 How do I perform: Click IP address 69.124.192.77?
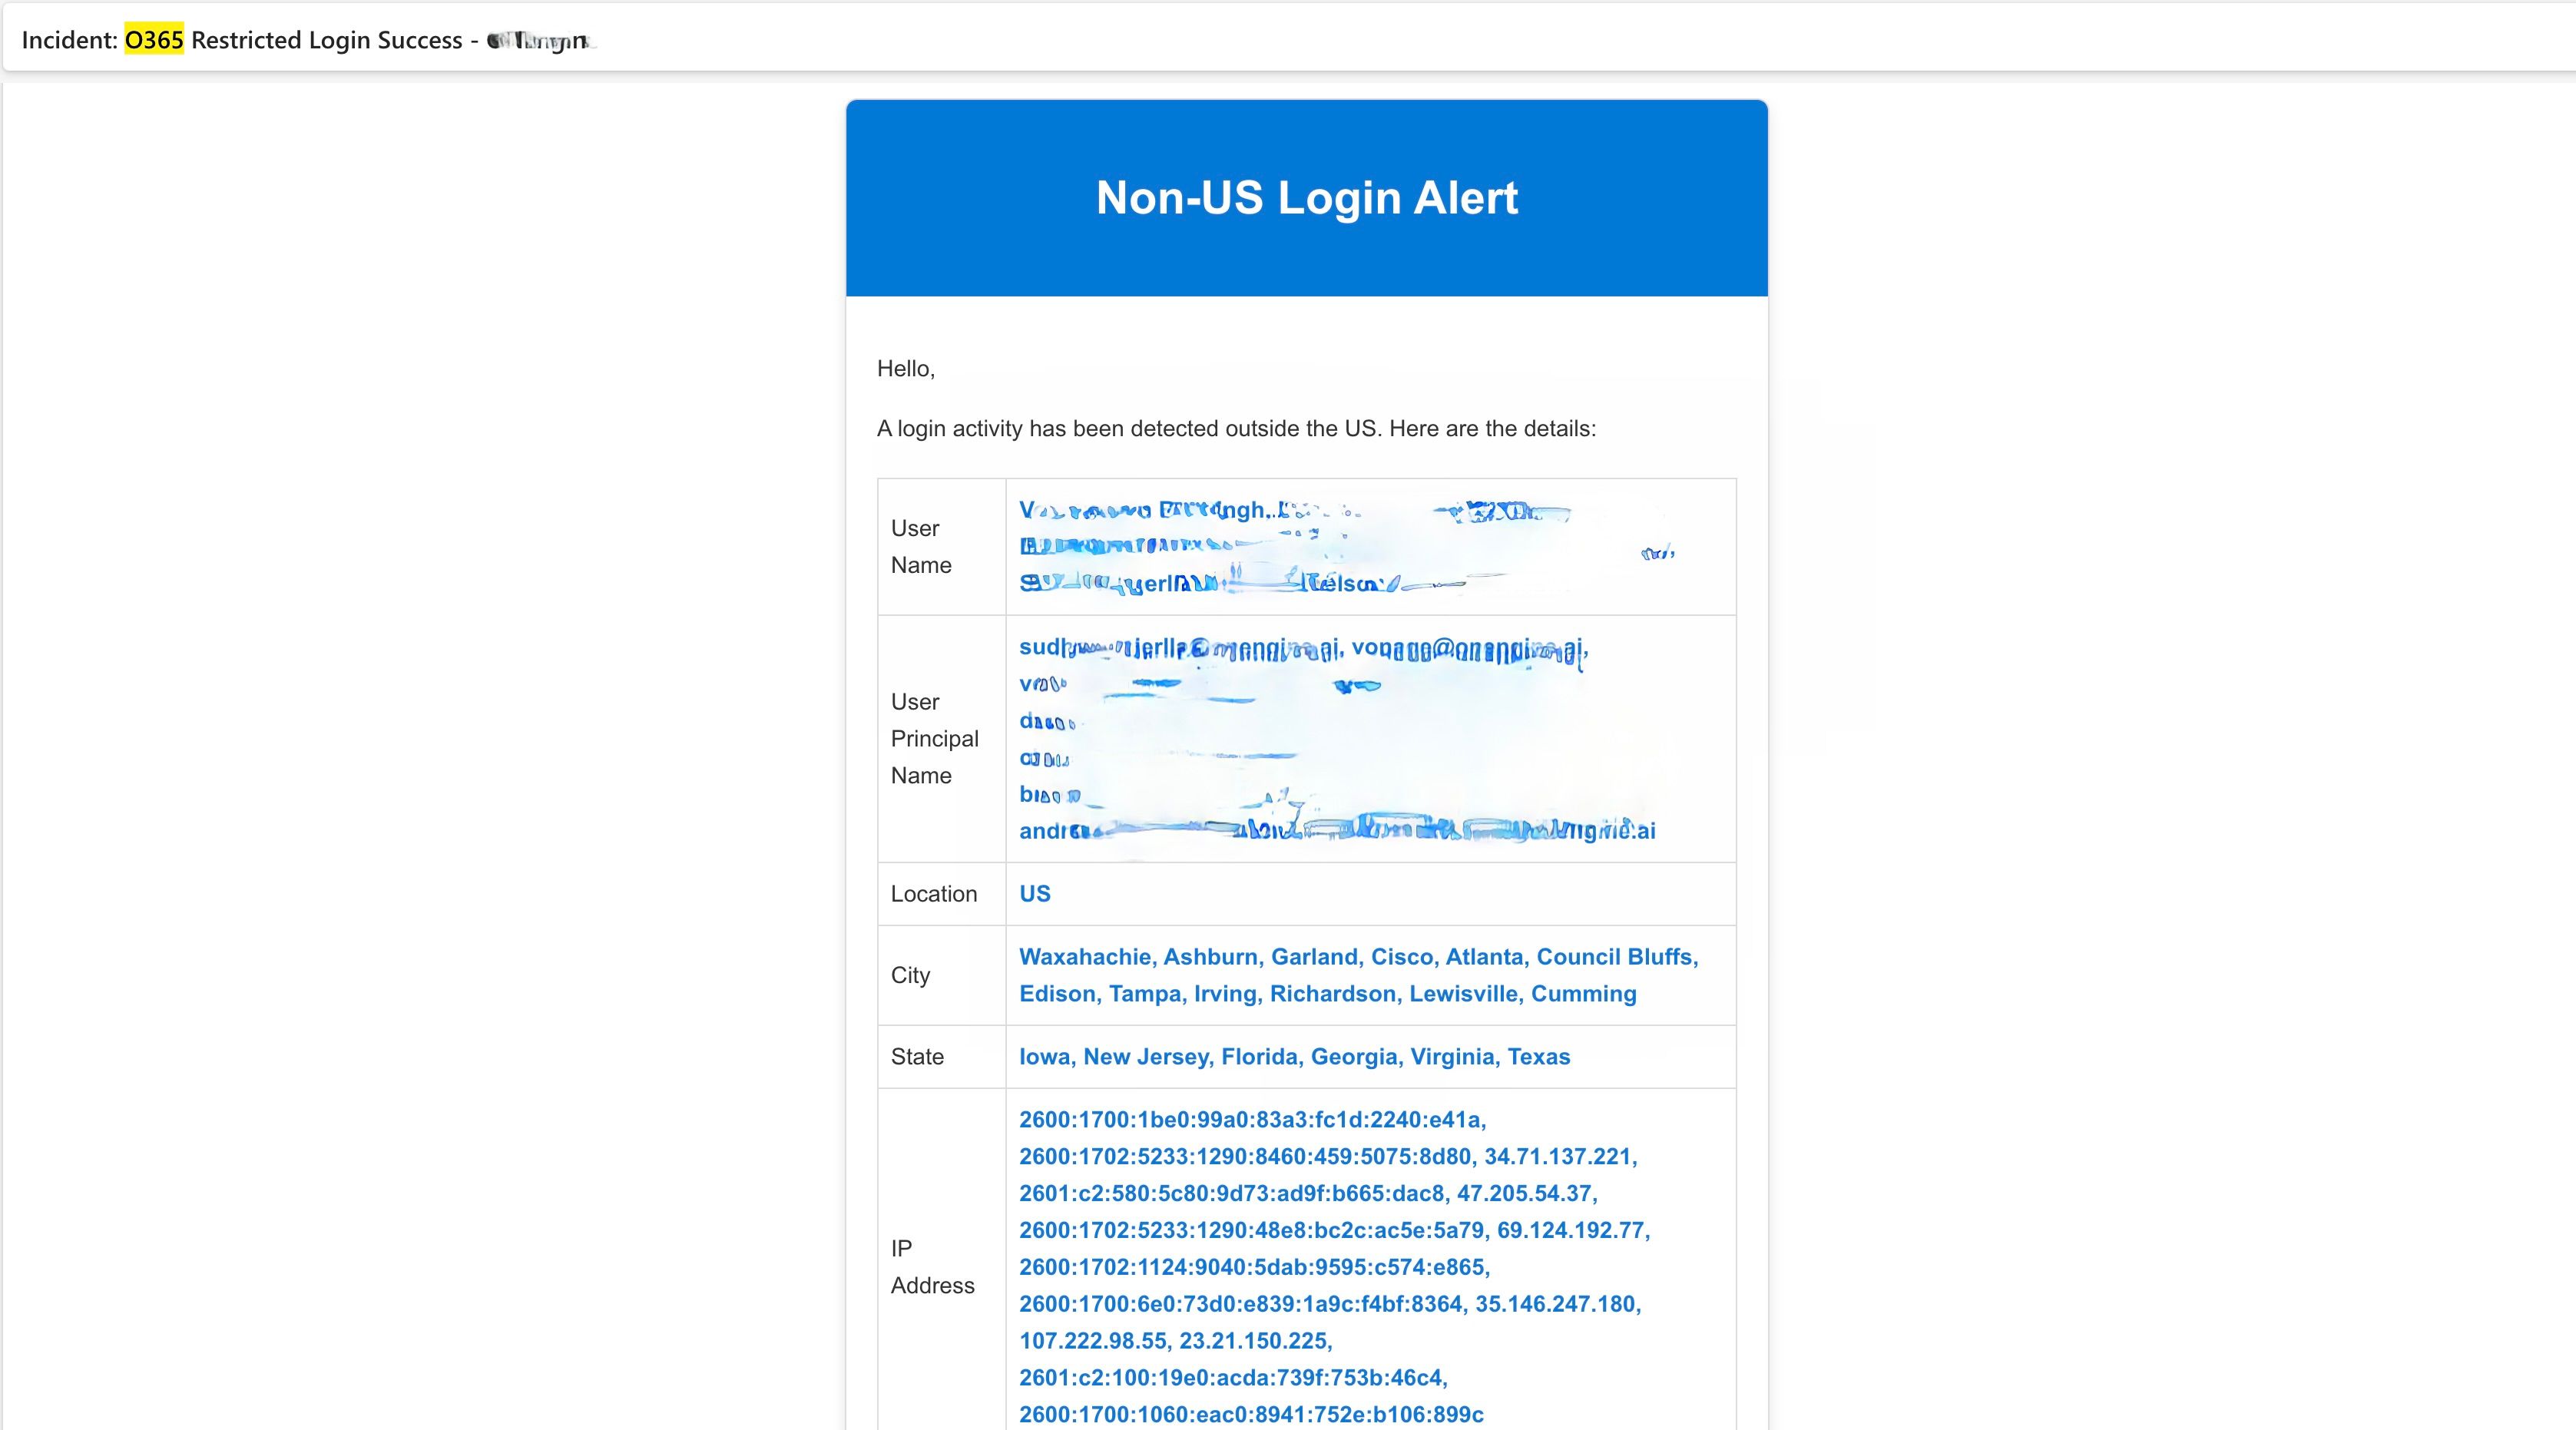click(1570, 1231)
